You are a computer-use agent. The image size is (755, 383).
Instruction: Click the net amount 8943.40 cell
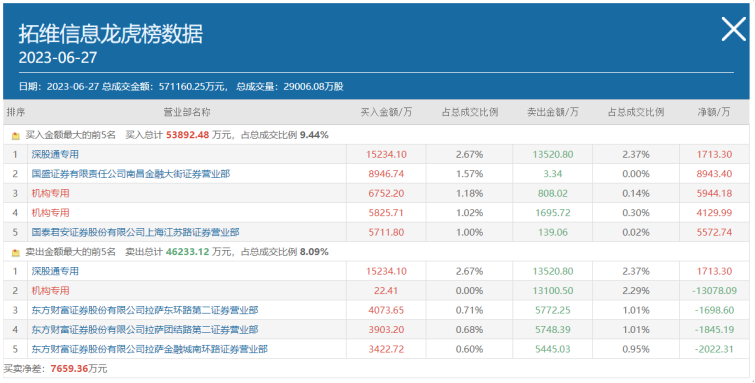click(714, 174)
